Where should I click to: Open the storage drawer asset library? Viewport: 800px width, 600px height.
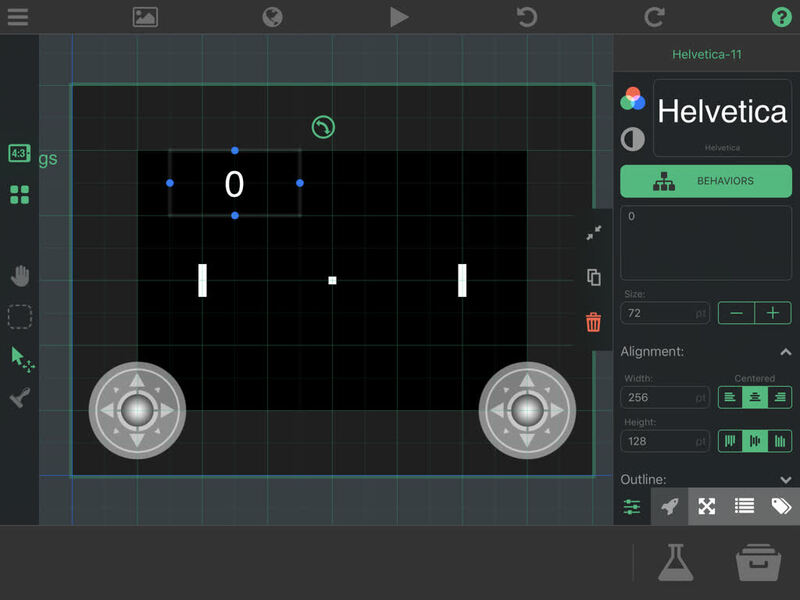pos(758,562)
